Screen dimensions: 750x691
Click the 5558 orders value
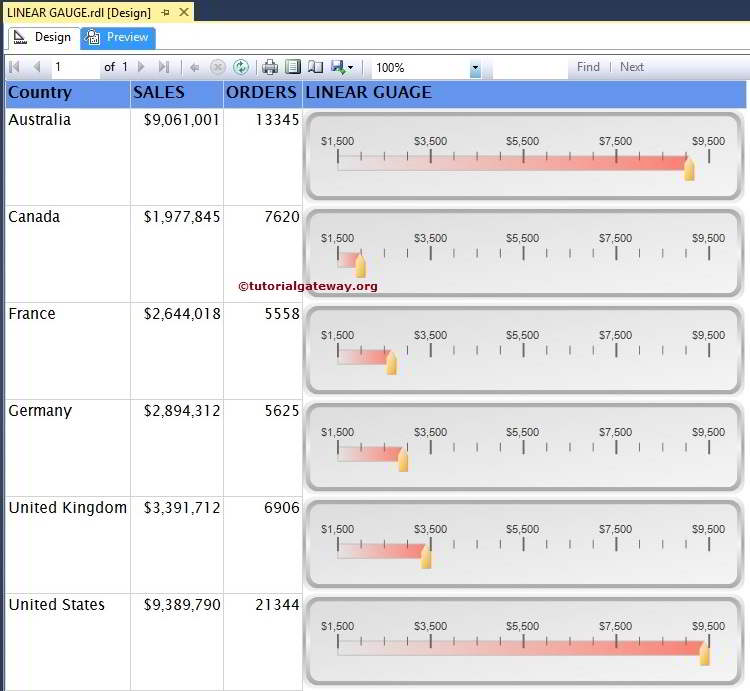[282, 314]
